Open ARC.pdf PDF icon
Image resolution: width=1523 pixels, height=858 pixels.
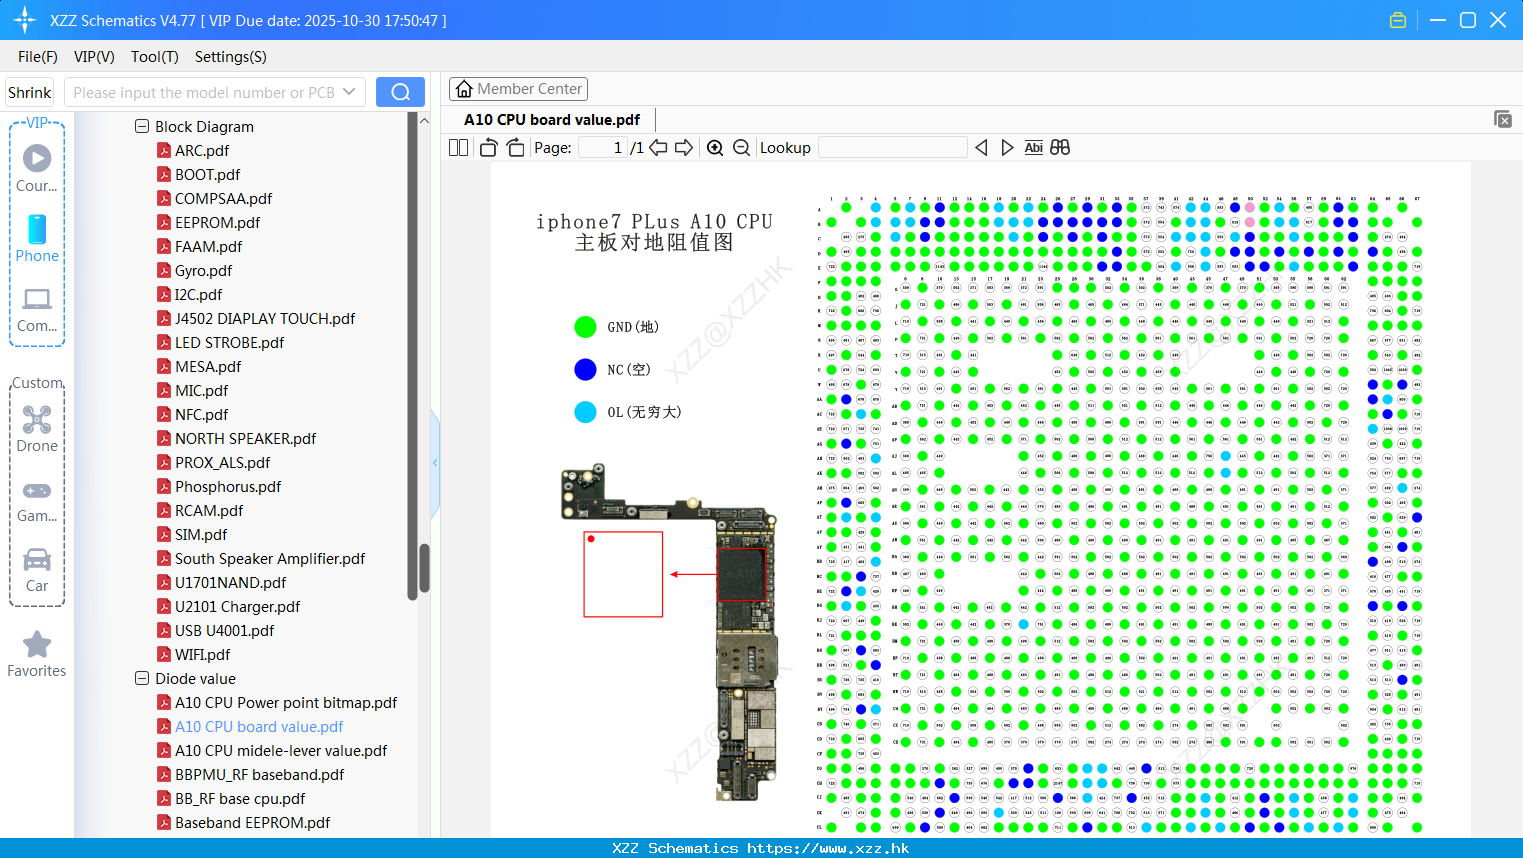pyautogui.click(x=164, y=150)
